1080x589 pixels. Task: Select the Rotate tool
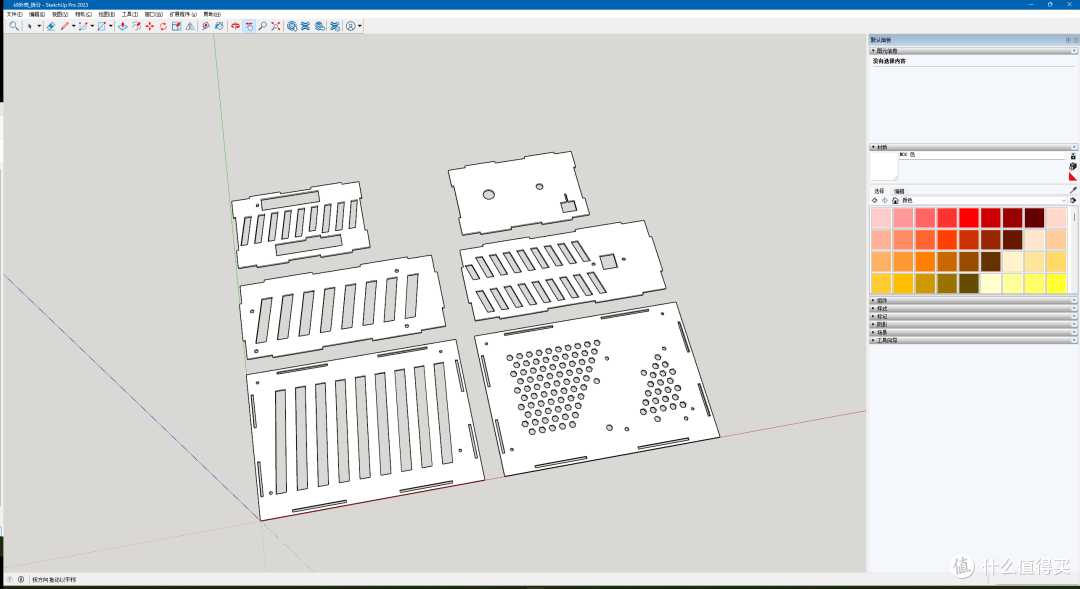[162, 26]
